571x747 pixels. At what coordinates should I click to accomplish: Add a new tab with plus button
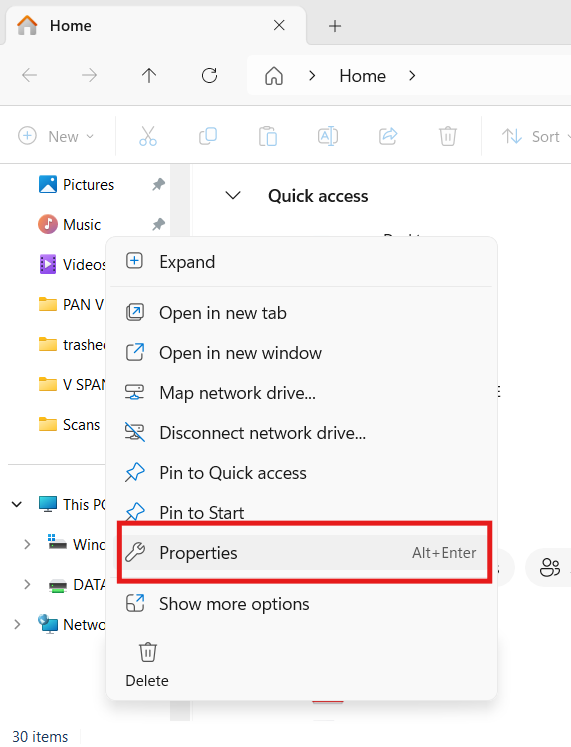pyautogui.click(x=335, y=26)
